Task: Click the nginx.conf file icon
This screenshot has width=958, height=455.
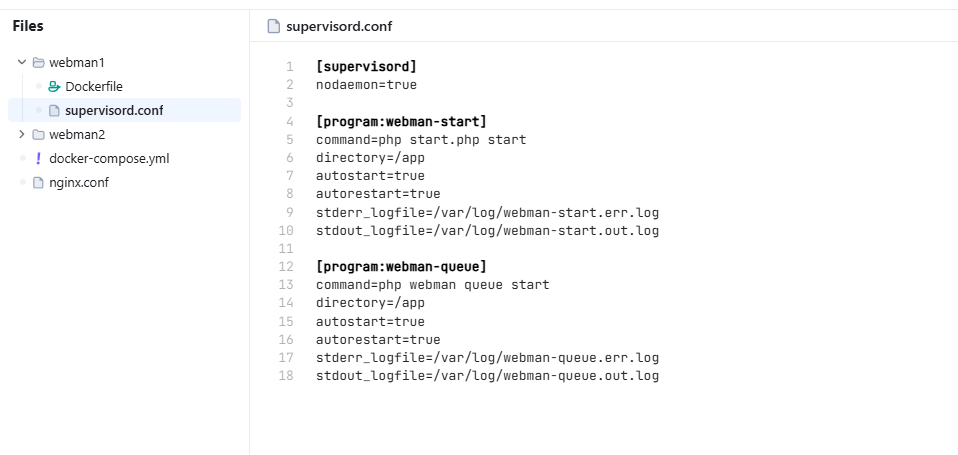Action: [x=38, y=183]
